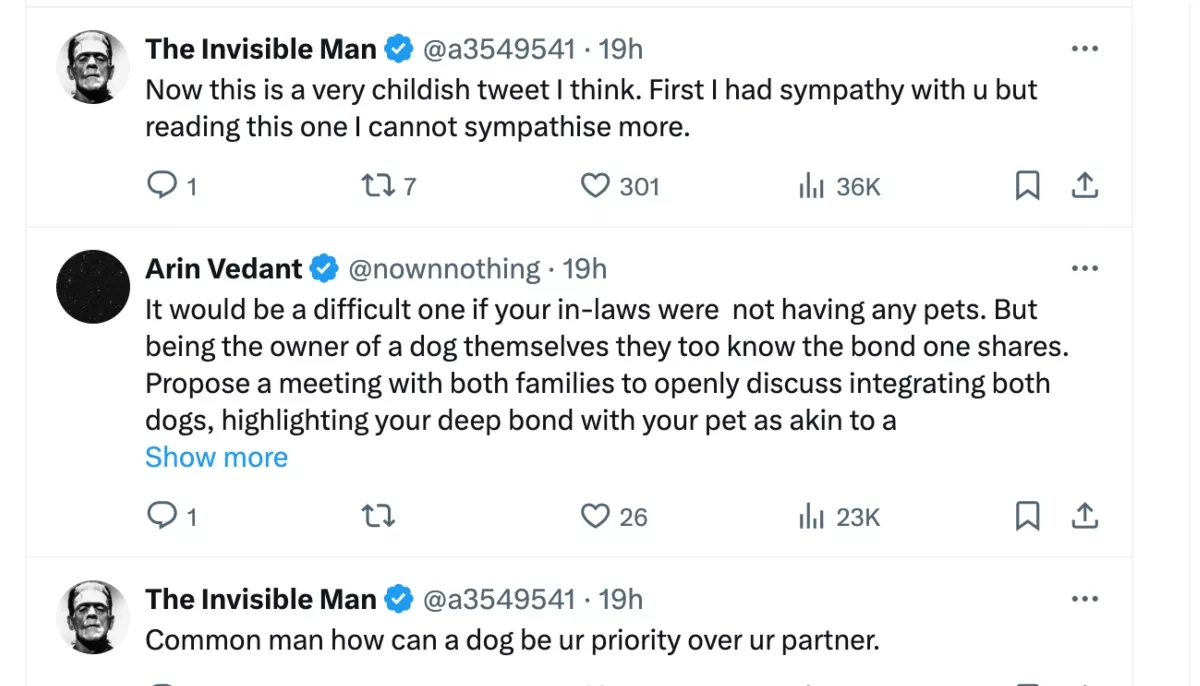Like the tweet with 301 likes
Screen dimensions: 1200x686
[596, 186]
